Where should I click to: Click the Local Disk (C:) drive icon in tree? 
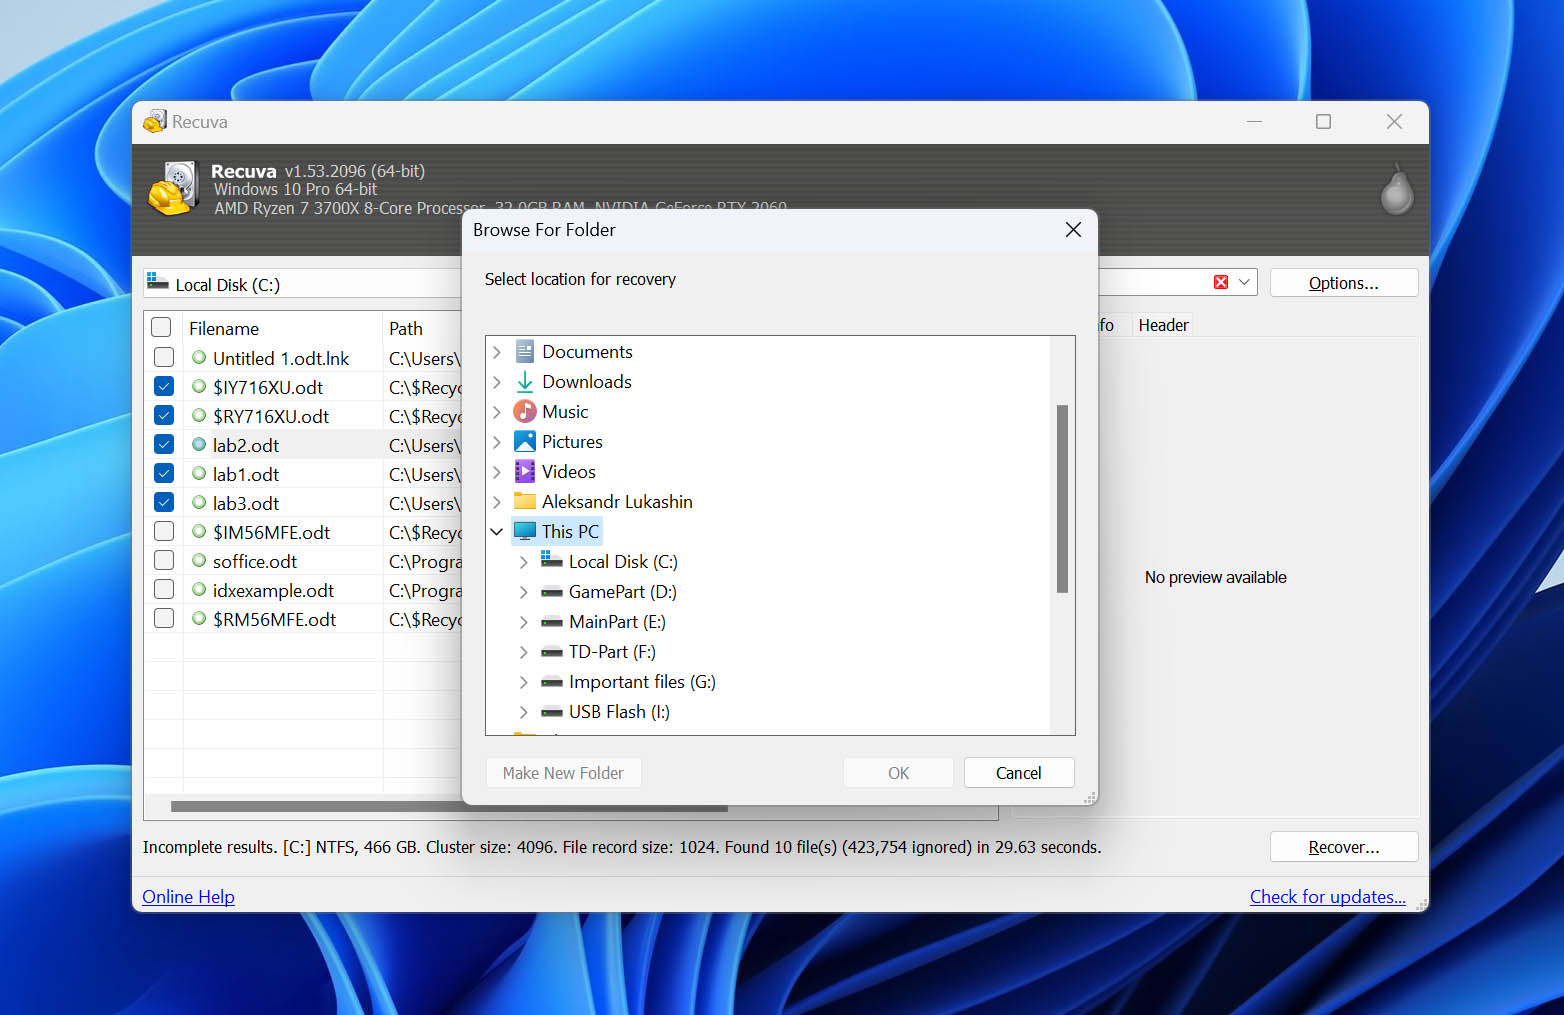(x=552, y=560)
